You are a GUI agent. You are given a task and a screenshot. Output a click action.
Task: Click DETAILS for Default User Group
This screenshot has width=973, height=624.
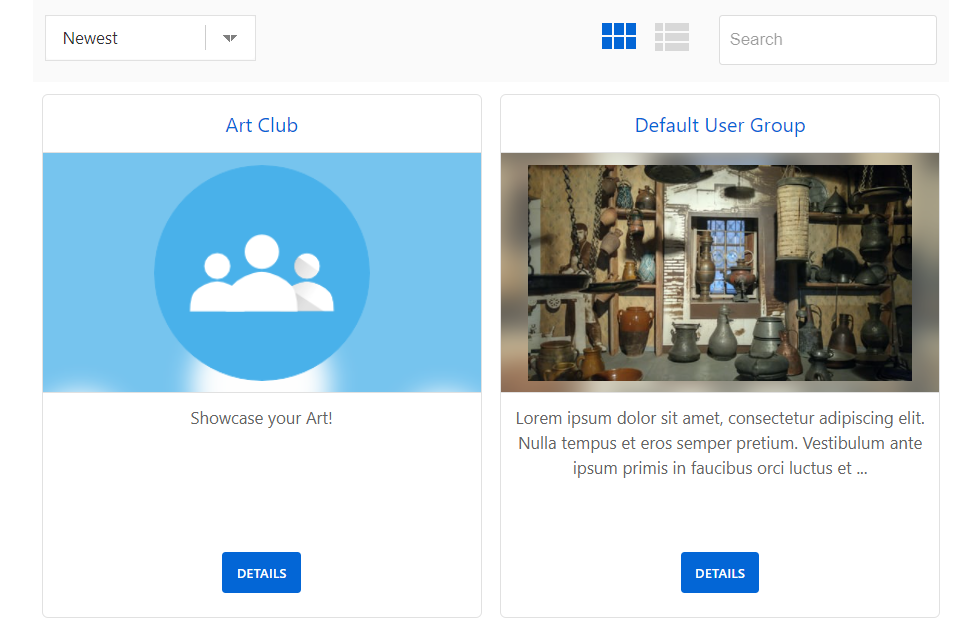(719, 572)
